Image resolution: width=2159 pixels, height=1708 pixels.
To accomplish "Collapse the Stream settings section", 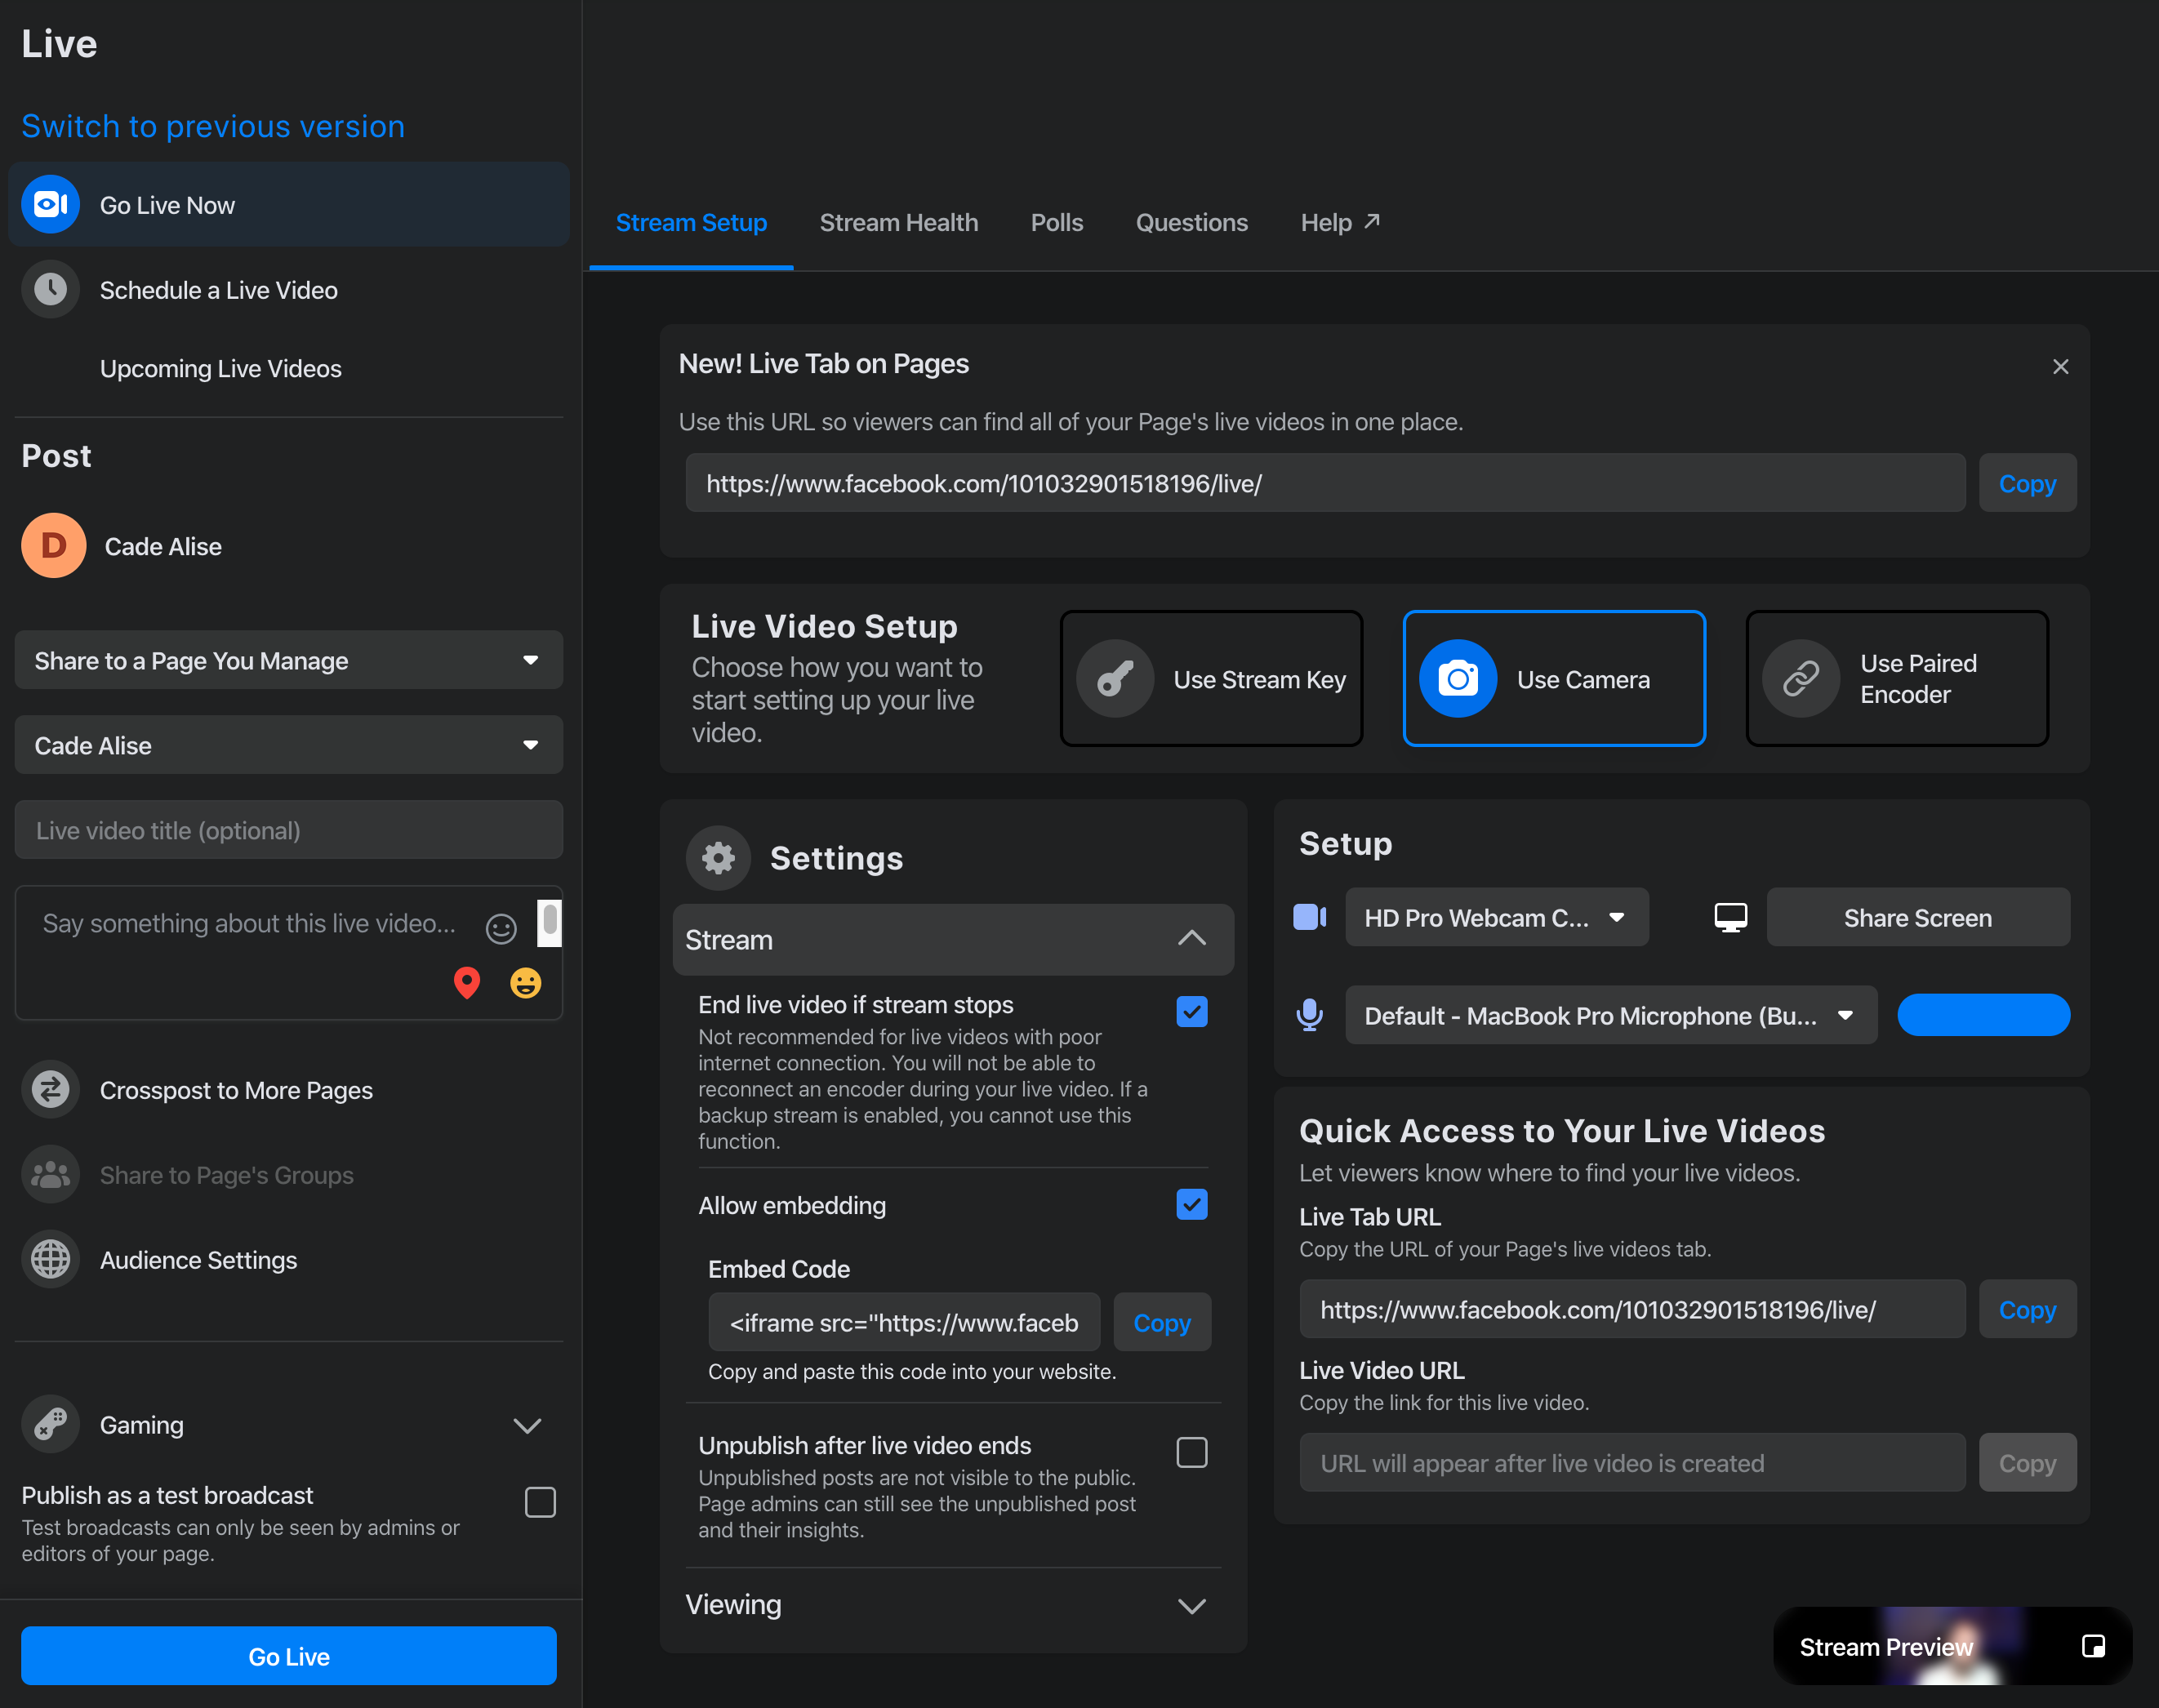I will [953, 940].
